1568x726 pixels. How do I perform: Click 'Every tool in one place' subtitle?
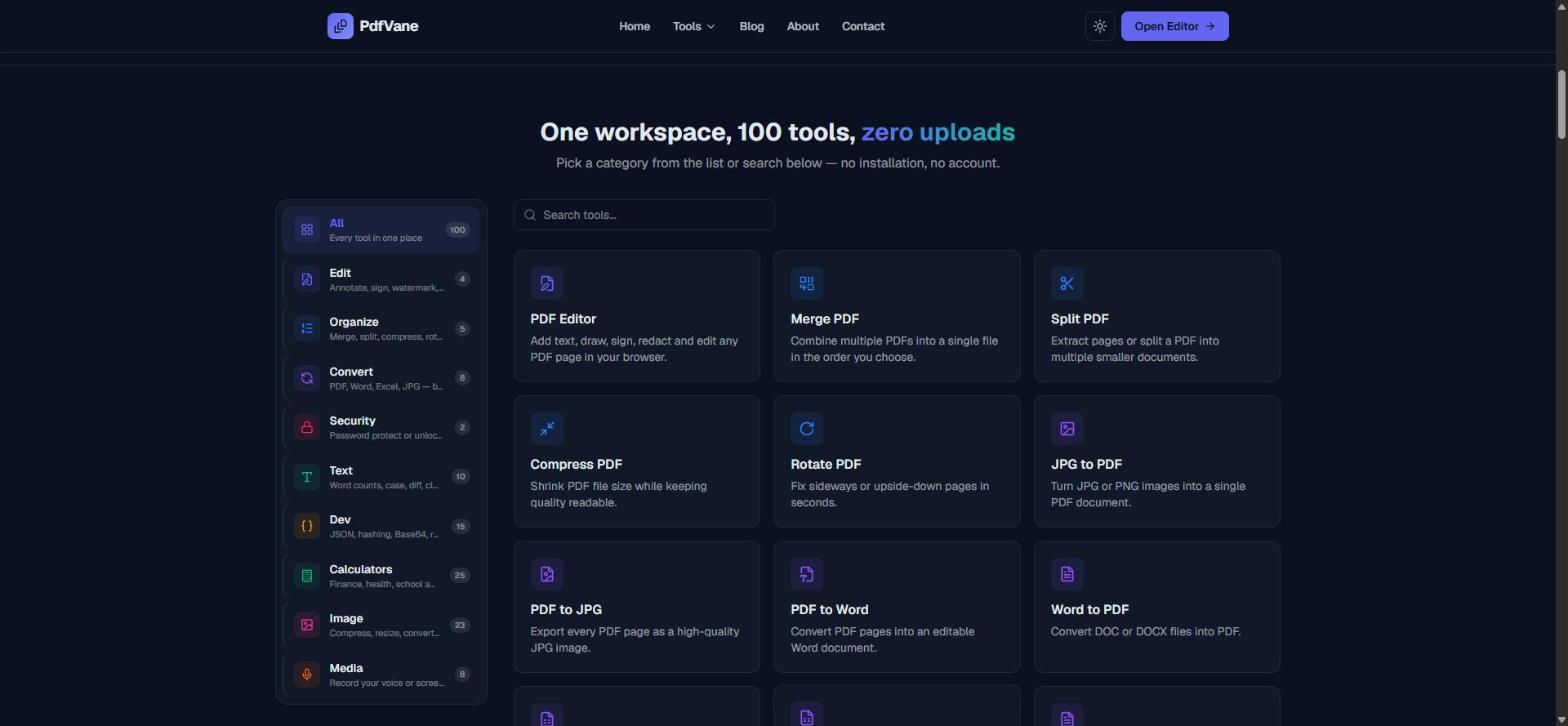pos(376,238)
